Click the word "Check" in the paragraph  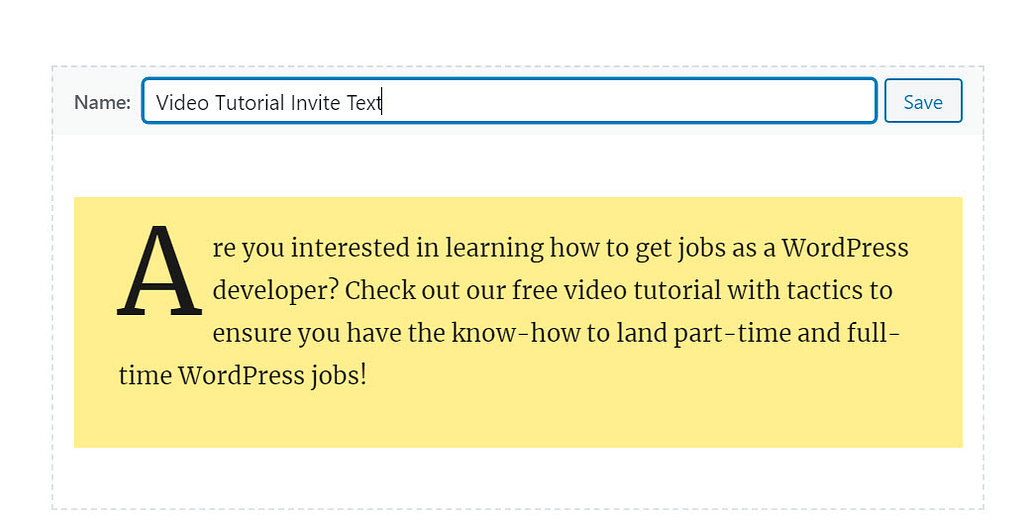[x=381, y=291]
